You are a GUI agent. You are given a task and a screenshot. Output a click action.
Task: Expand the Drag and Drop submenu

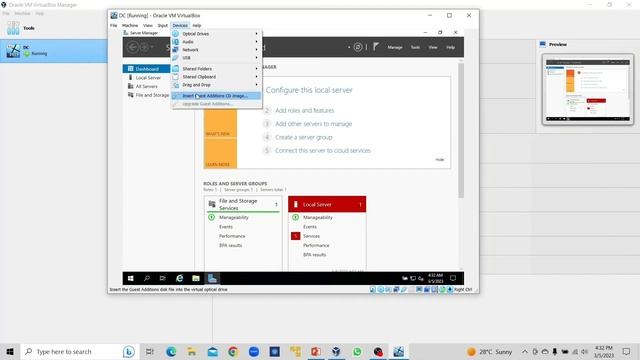click(x=216, y=85)
